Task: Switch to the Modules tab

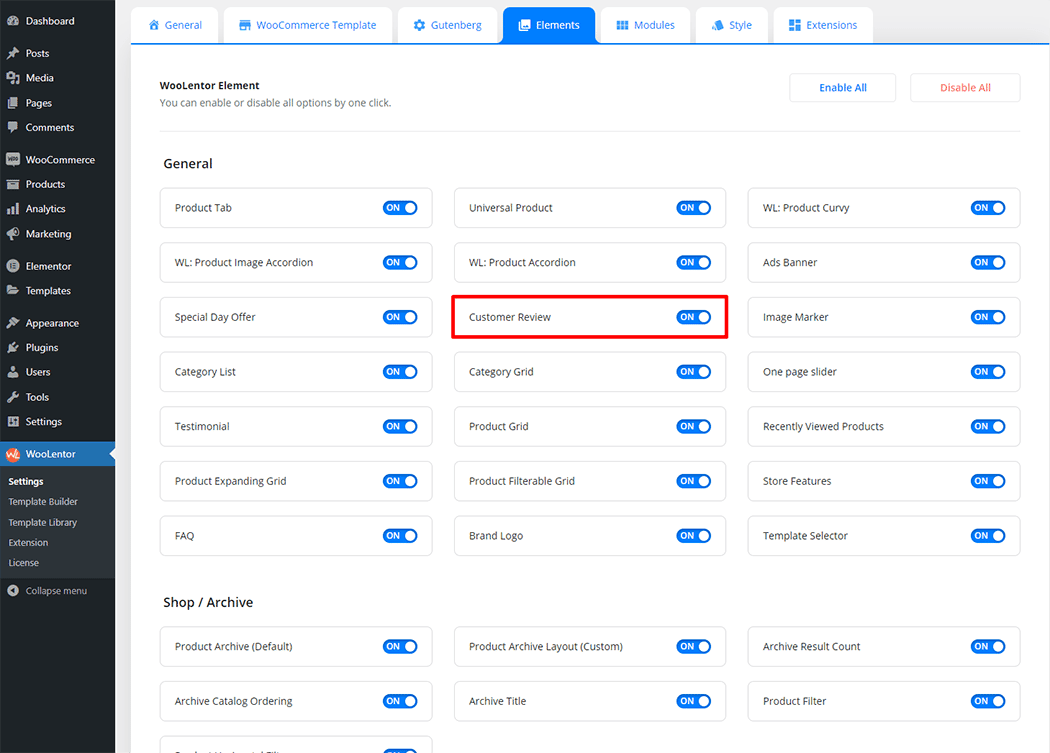Action: coord(644,25)
